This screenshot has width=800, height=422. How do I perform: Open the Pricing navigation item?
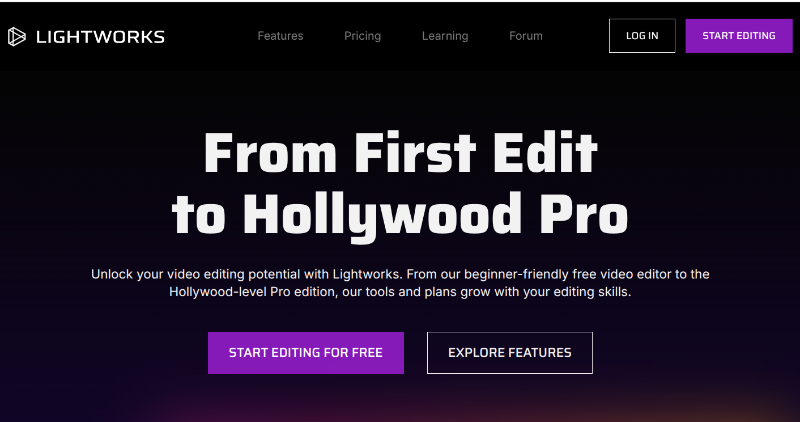click(362, 36)
